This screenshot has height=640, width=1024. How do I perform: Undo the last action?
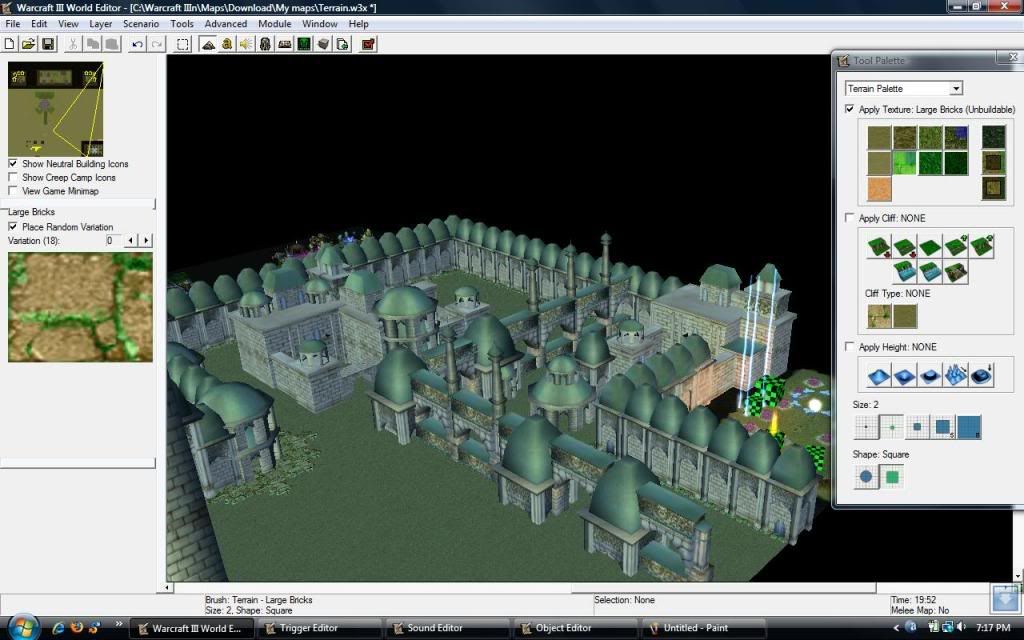point(137,44)
